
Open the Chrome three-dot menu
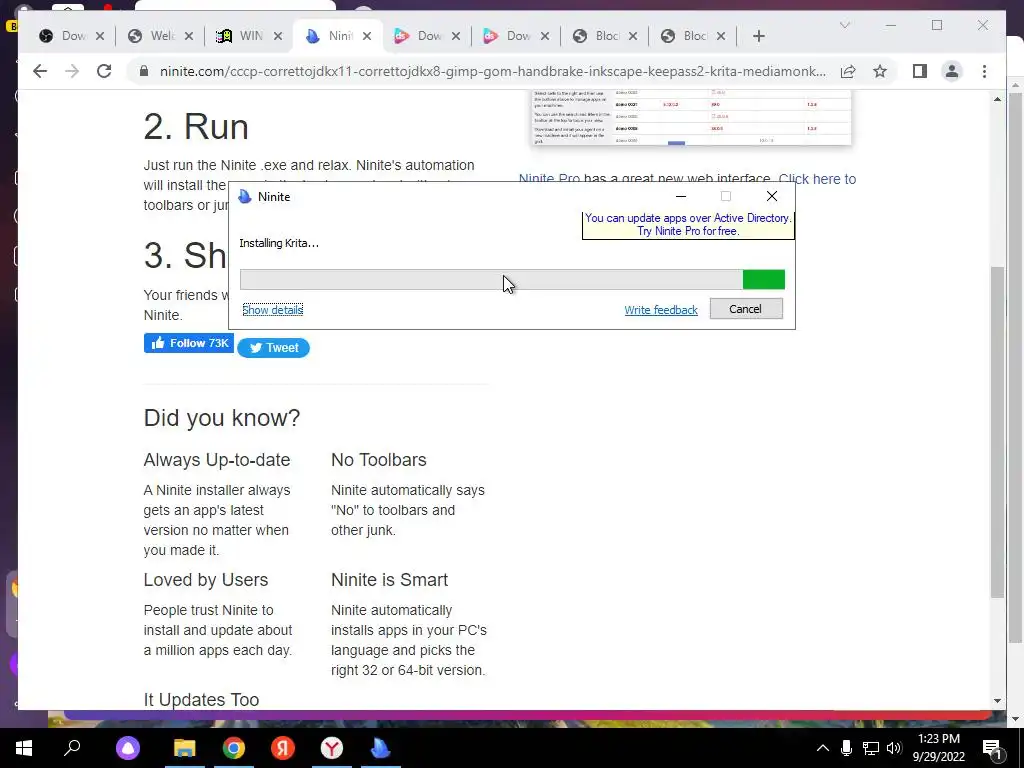[984, 71]
